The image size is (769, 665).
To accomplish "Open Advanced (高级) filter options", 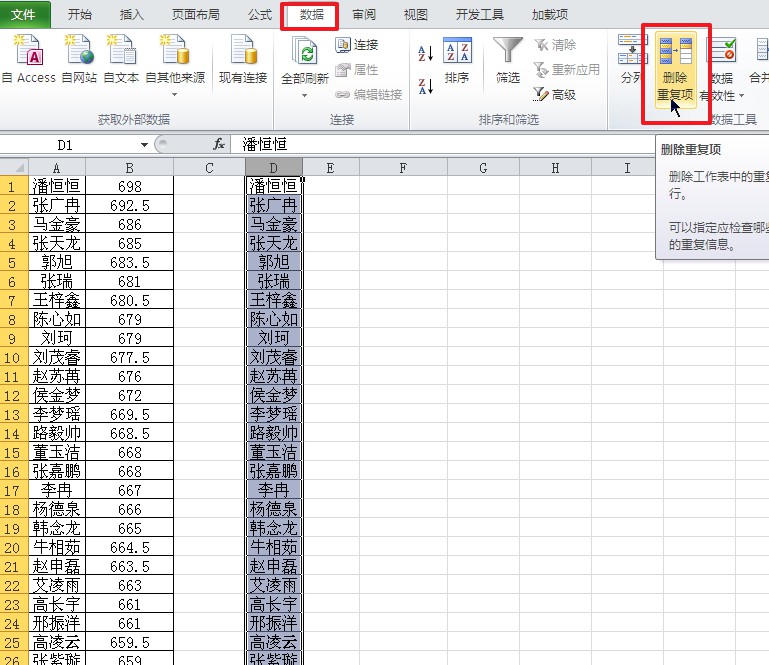I will coord(555,94).
